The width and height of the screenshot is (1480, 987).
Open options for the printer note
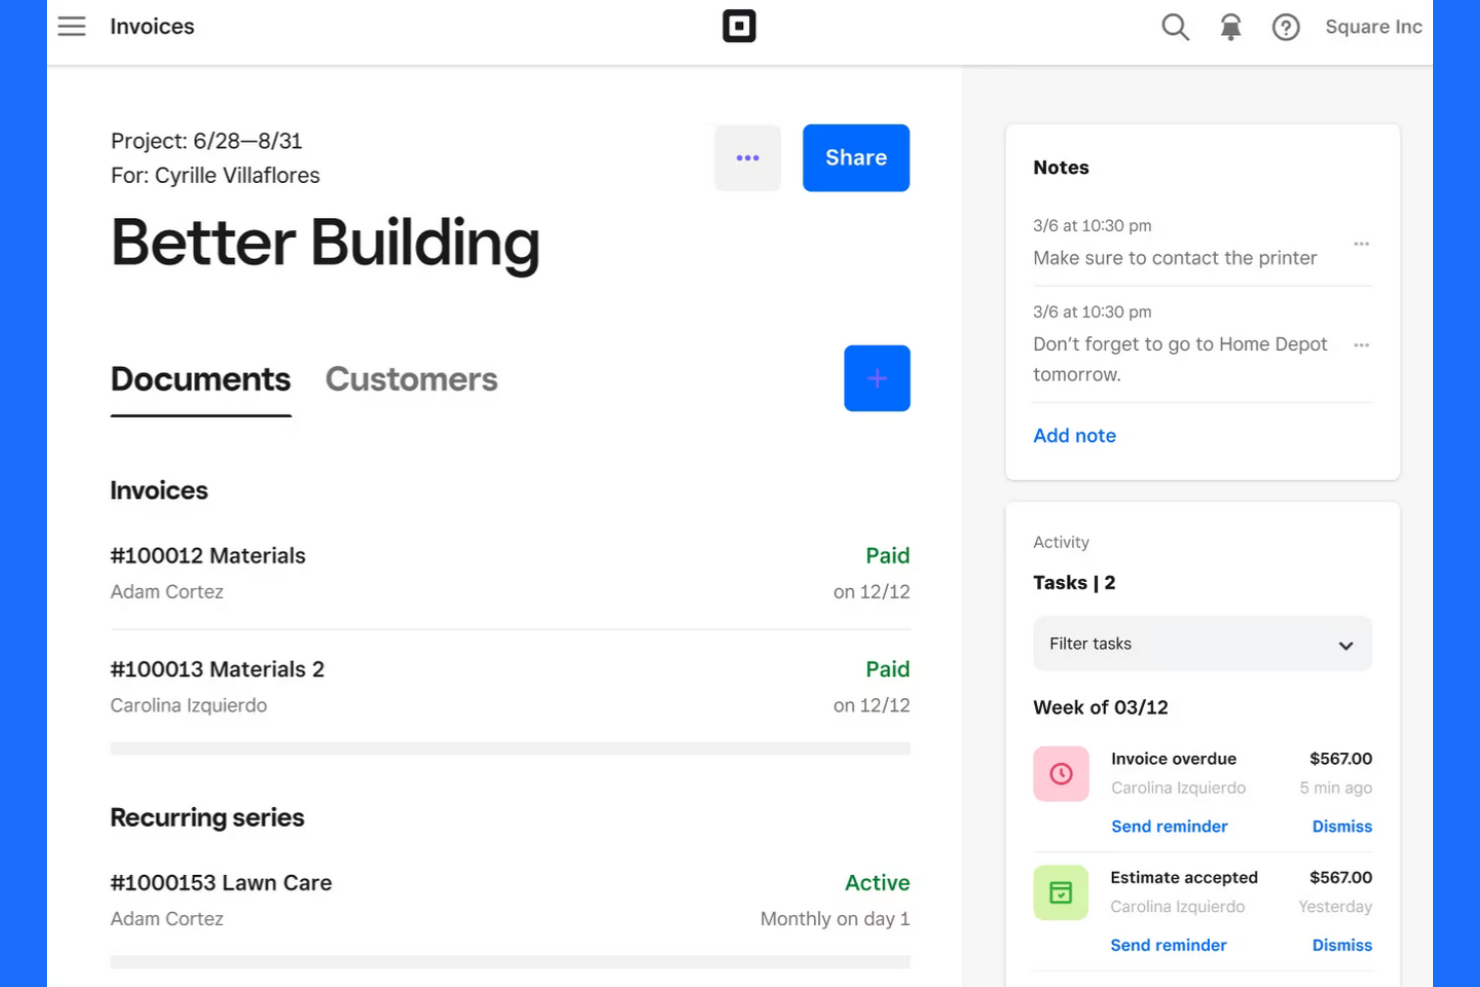(x=1362, y=243)
